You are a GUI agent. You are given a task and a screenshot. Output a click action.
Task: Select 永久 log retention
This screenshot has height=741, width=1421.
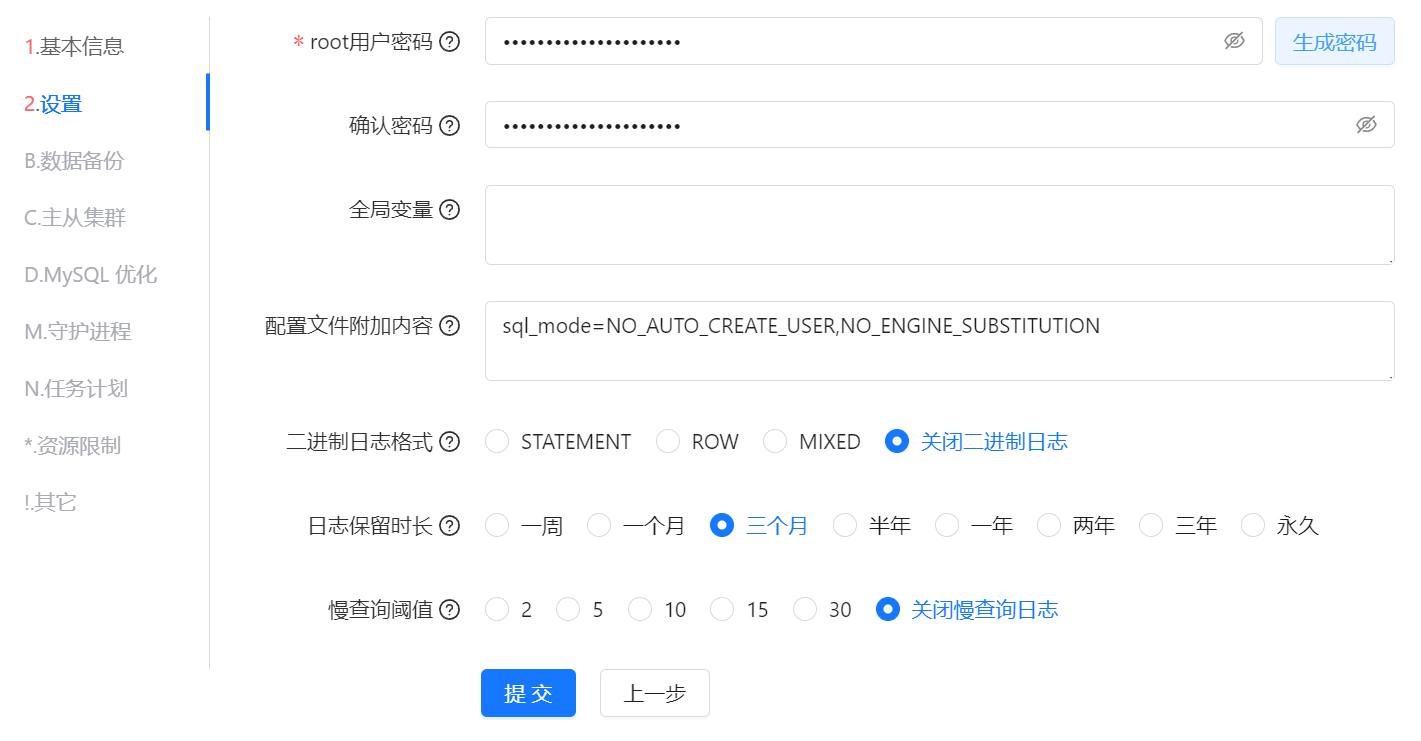1253,525
